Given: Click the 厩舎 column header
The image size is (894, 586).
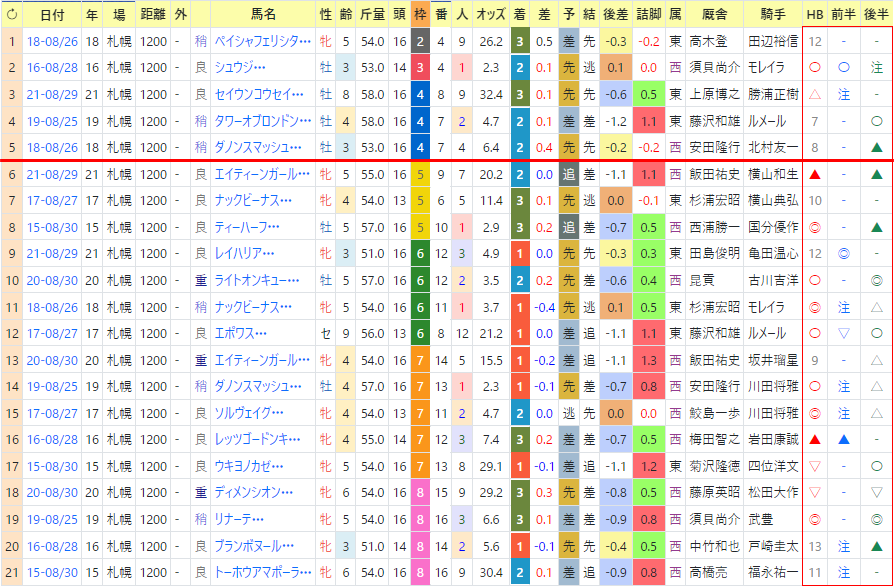Looking at the screenshot, I should point(714,15).
